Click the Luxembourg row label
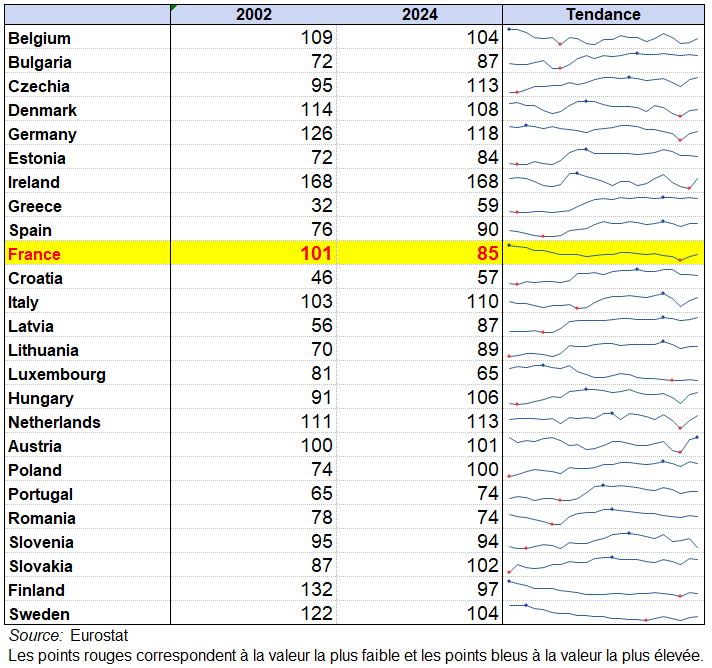Screen dimensions: 712x668 57,375
